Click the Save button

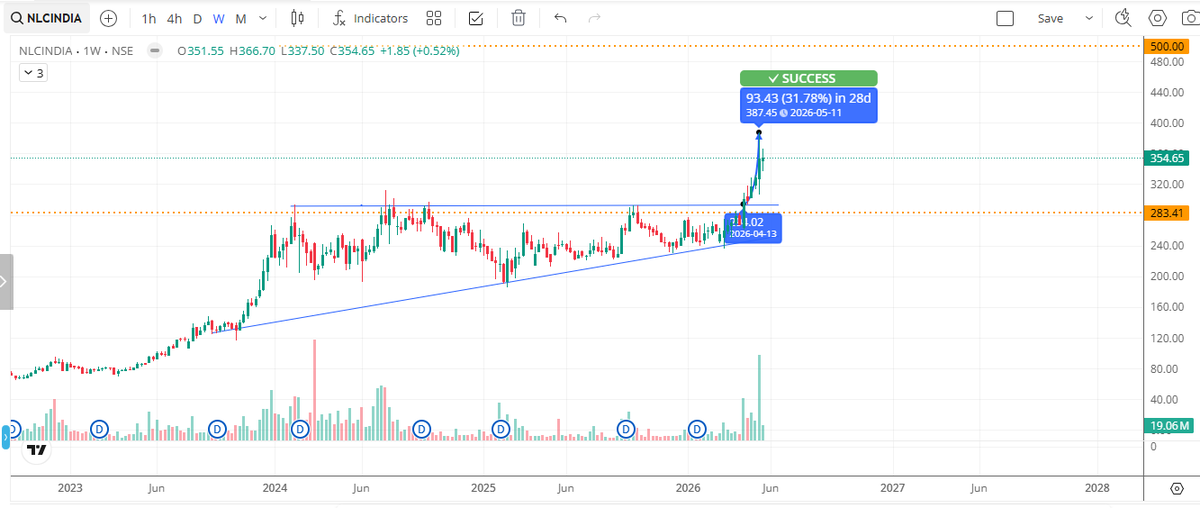(x=1050, y=18)
